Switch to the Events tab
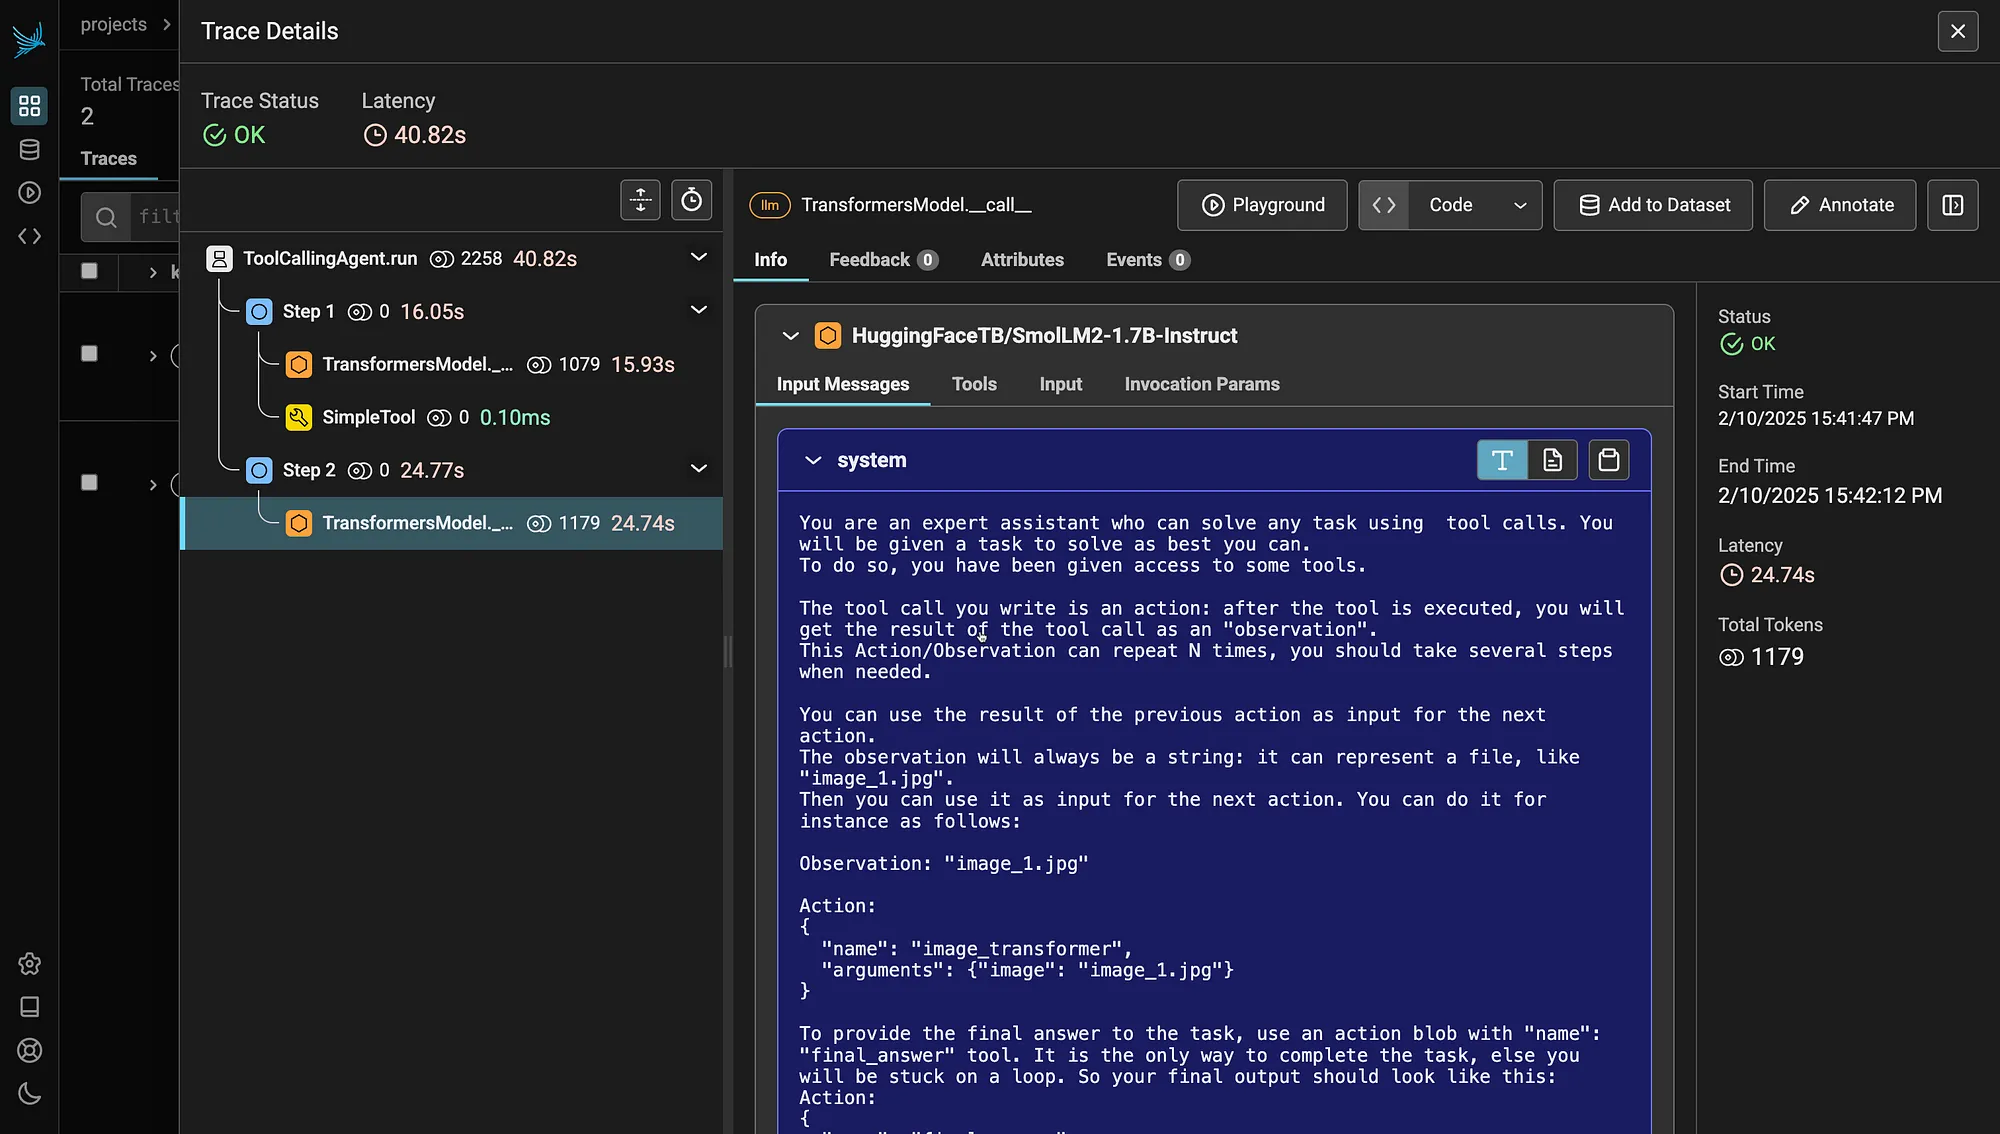This screenshot has height=1134, width=2000. click(1148, 260)
